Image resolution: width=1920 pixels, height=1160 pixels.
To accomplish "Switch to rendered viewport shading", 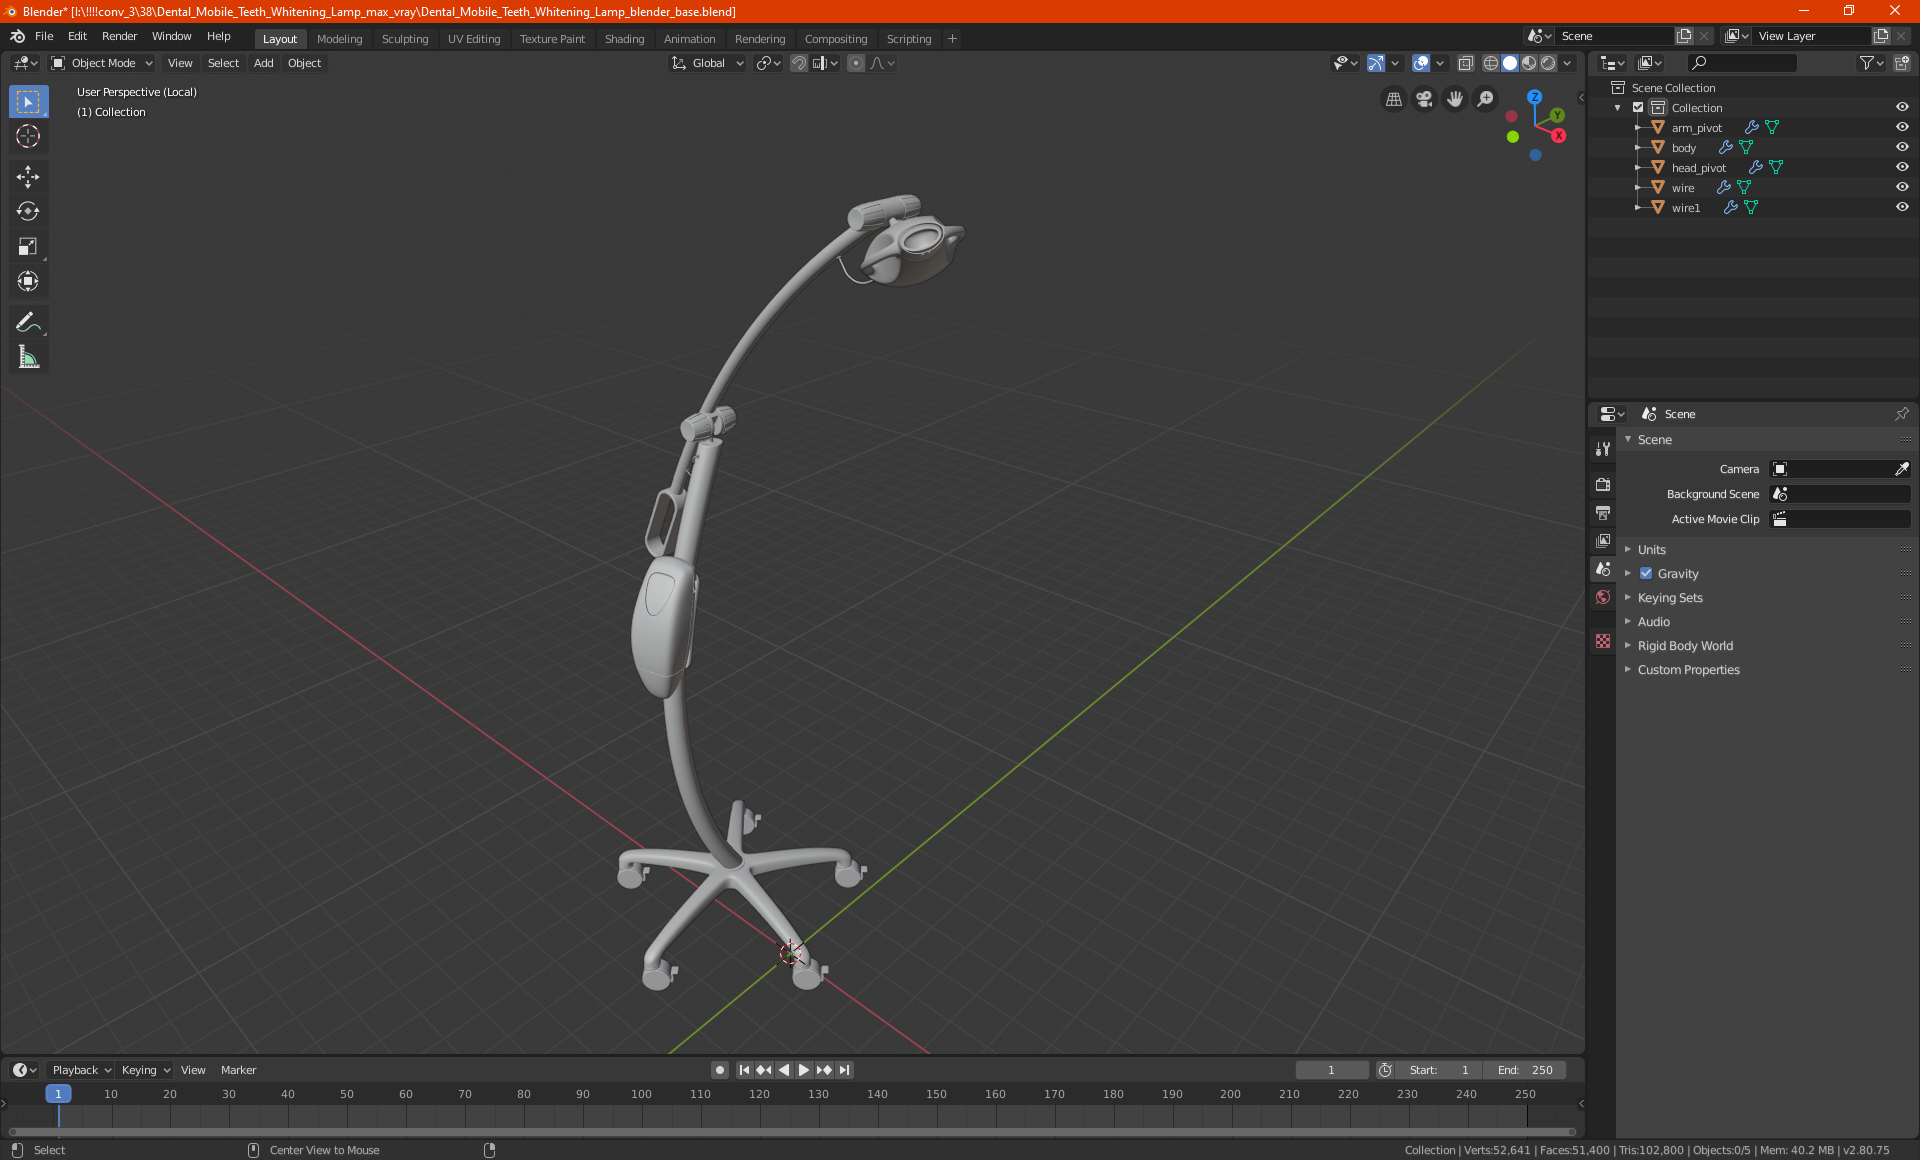I will [x=1548, y=63].
